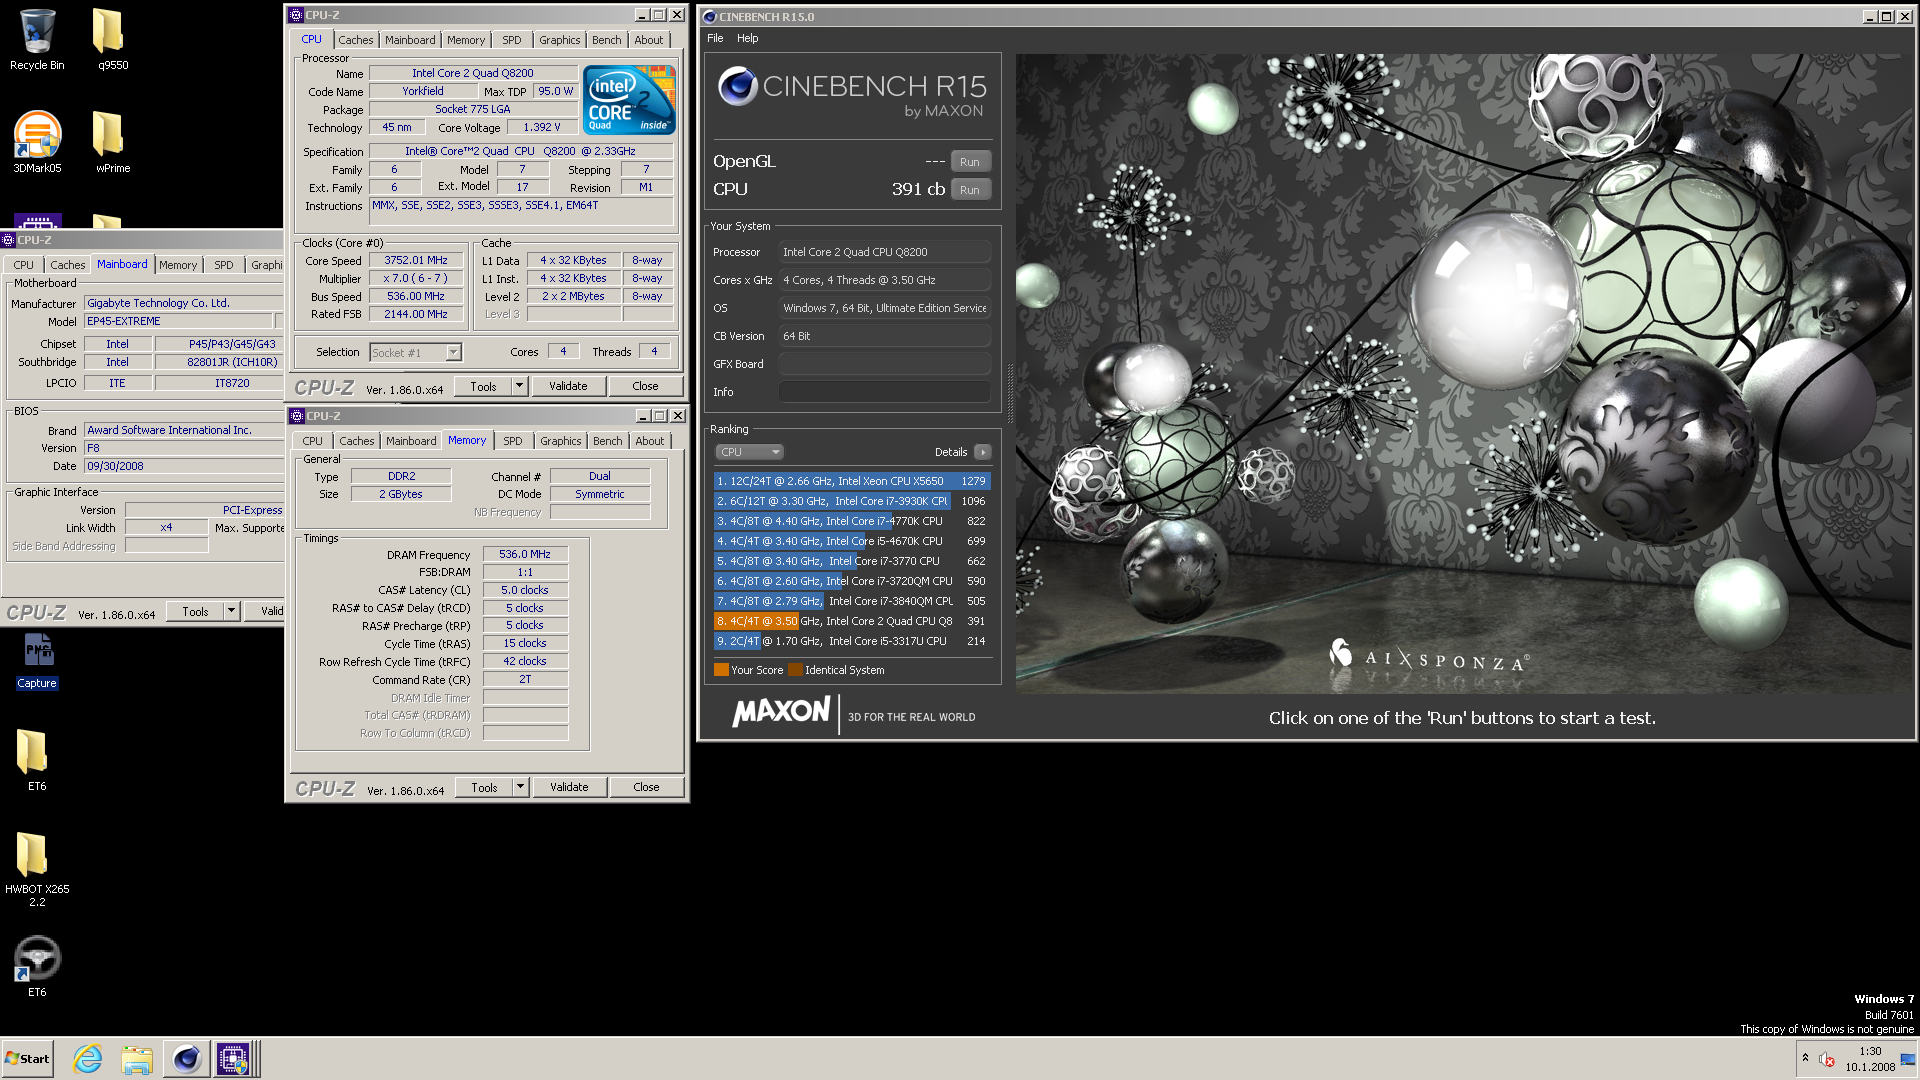Launch the 3DMark05 desktop shortcut
This screenshot has width=1920, height=1080.
point(37,142)
